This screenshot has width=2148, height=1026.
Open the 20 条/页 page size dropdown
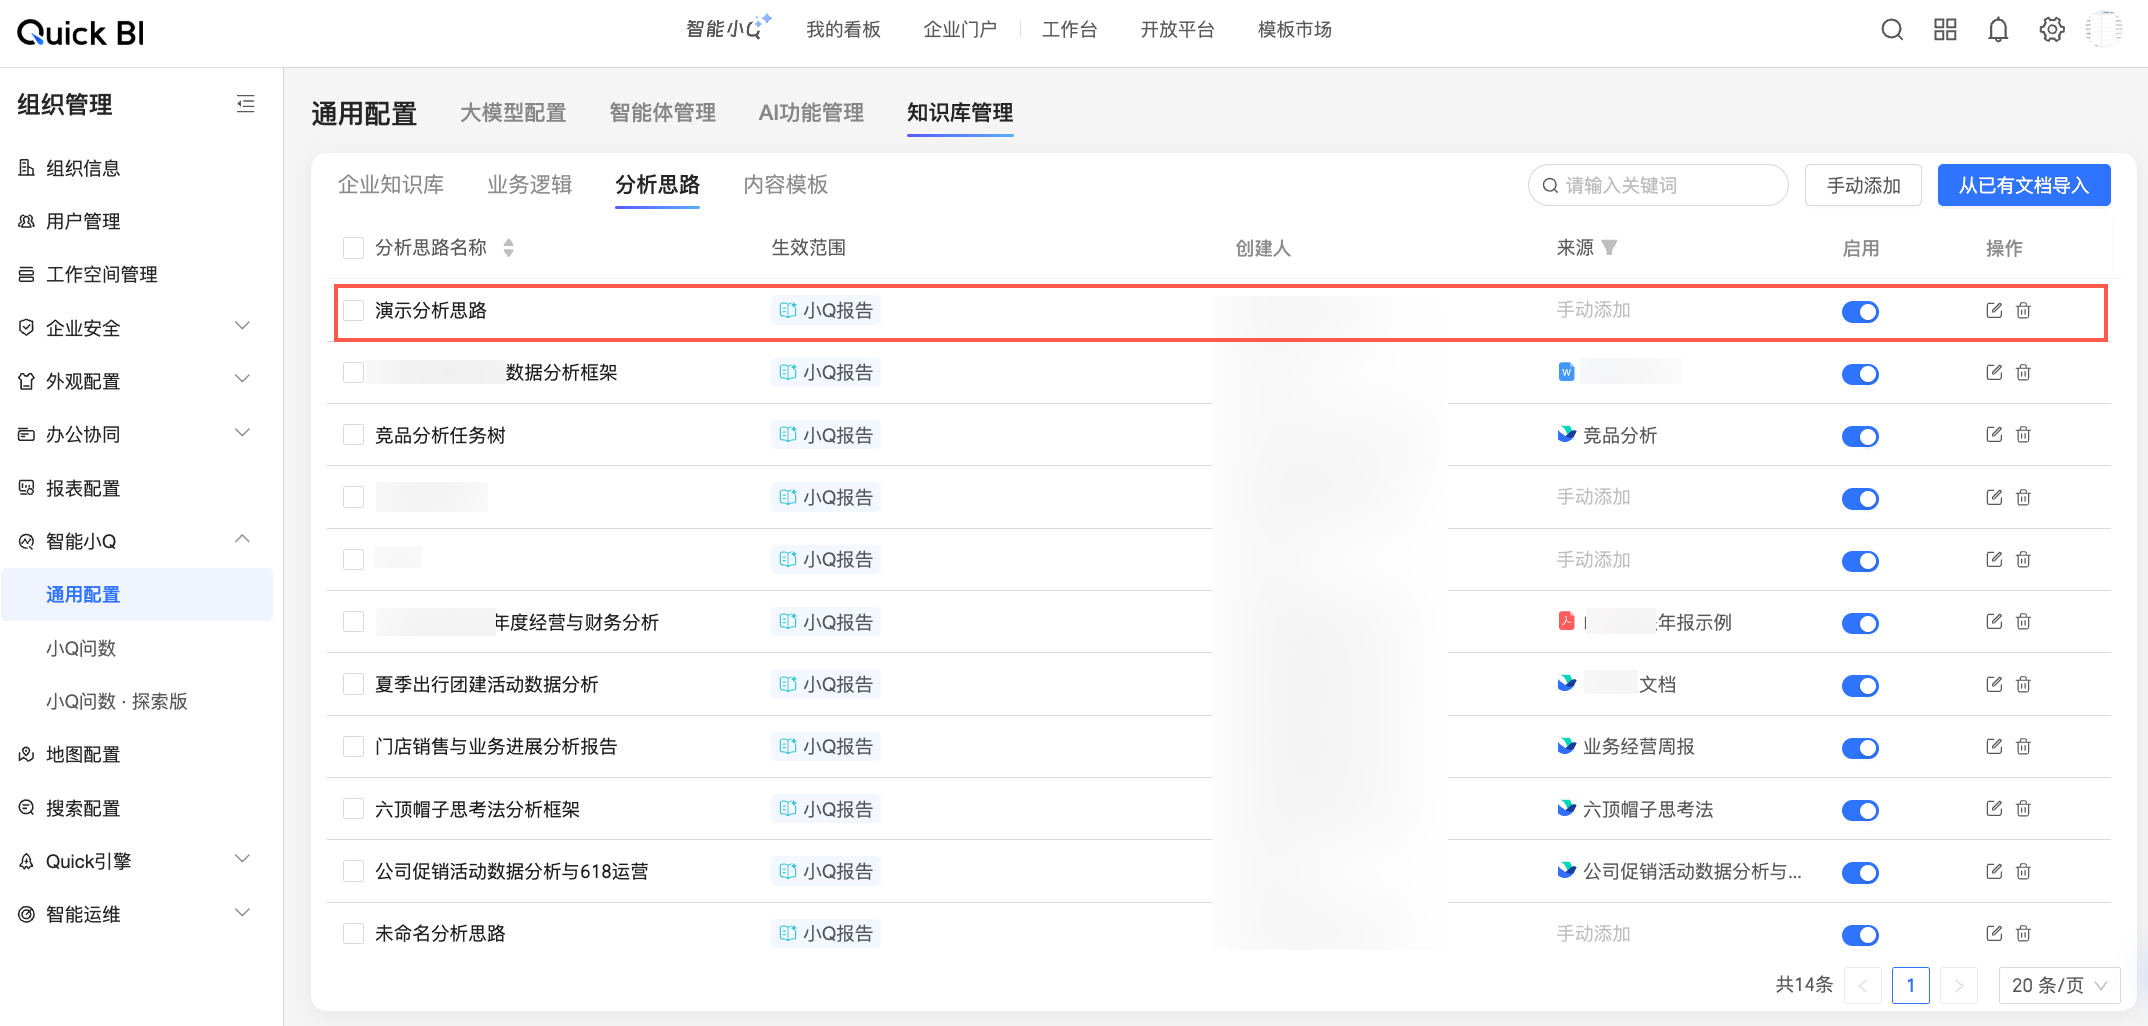click(2059, 986)
